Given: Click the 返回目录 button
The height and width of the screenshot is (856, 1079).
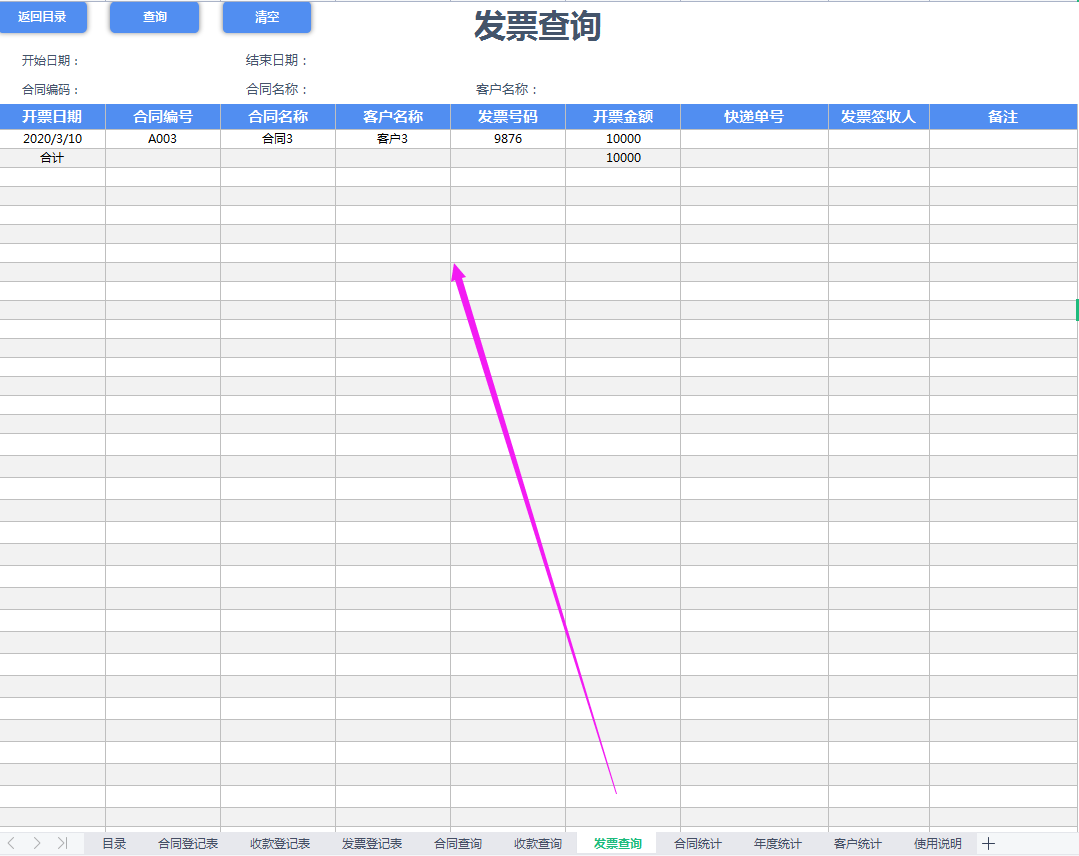Looking at the screenshot, I should coord(44,17).
